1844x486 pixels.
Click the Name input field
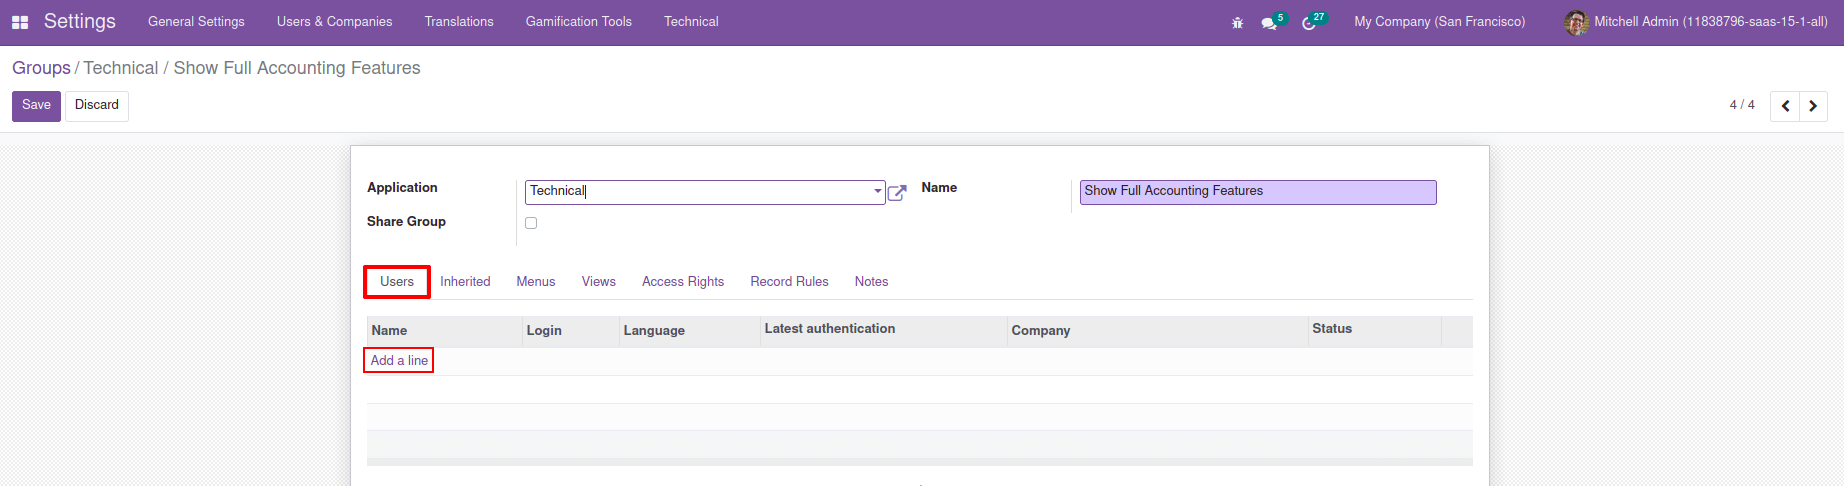[1257, 192]
